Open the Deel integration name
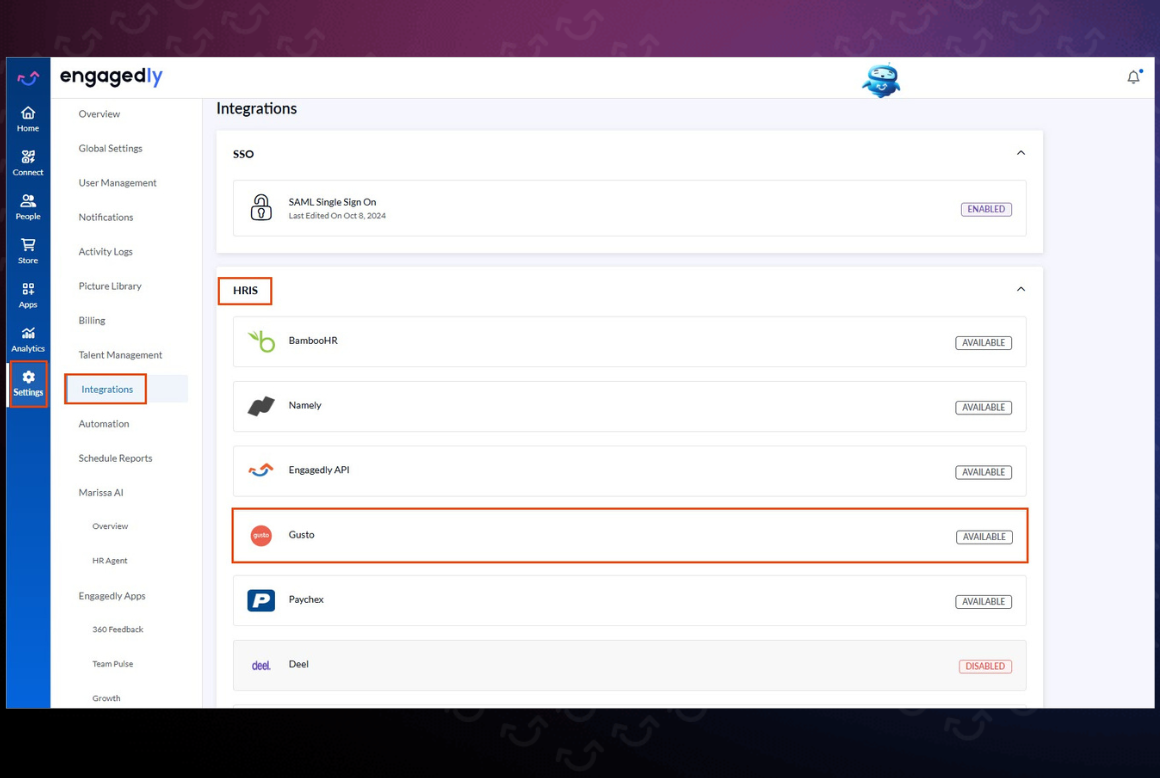 click(298, 664)
